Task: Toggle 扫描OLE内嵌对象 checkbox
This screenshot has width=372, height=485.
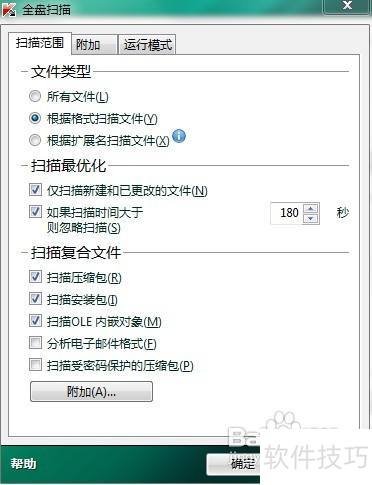Action: click(35, 321)
